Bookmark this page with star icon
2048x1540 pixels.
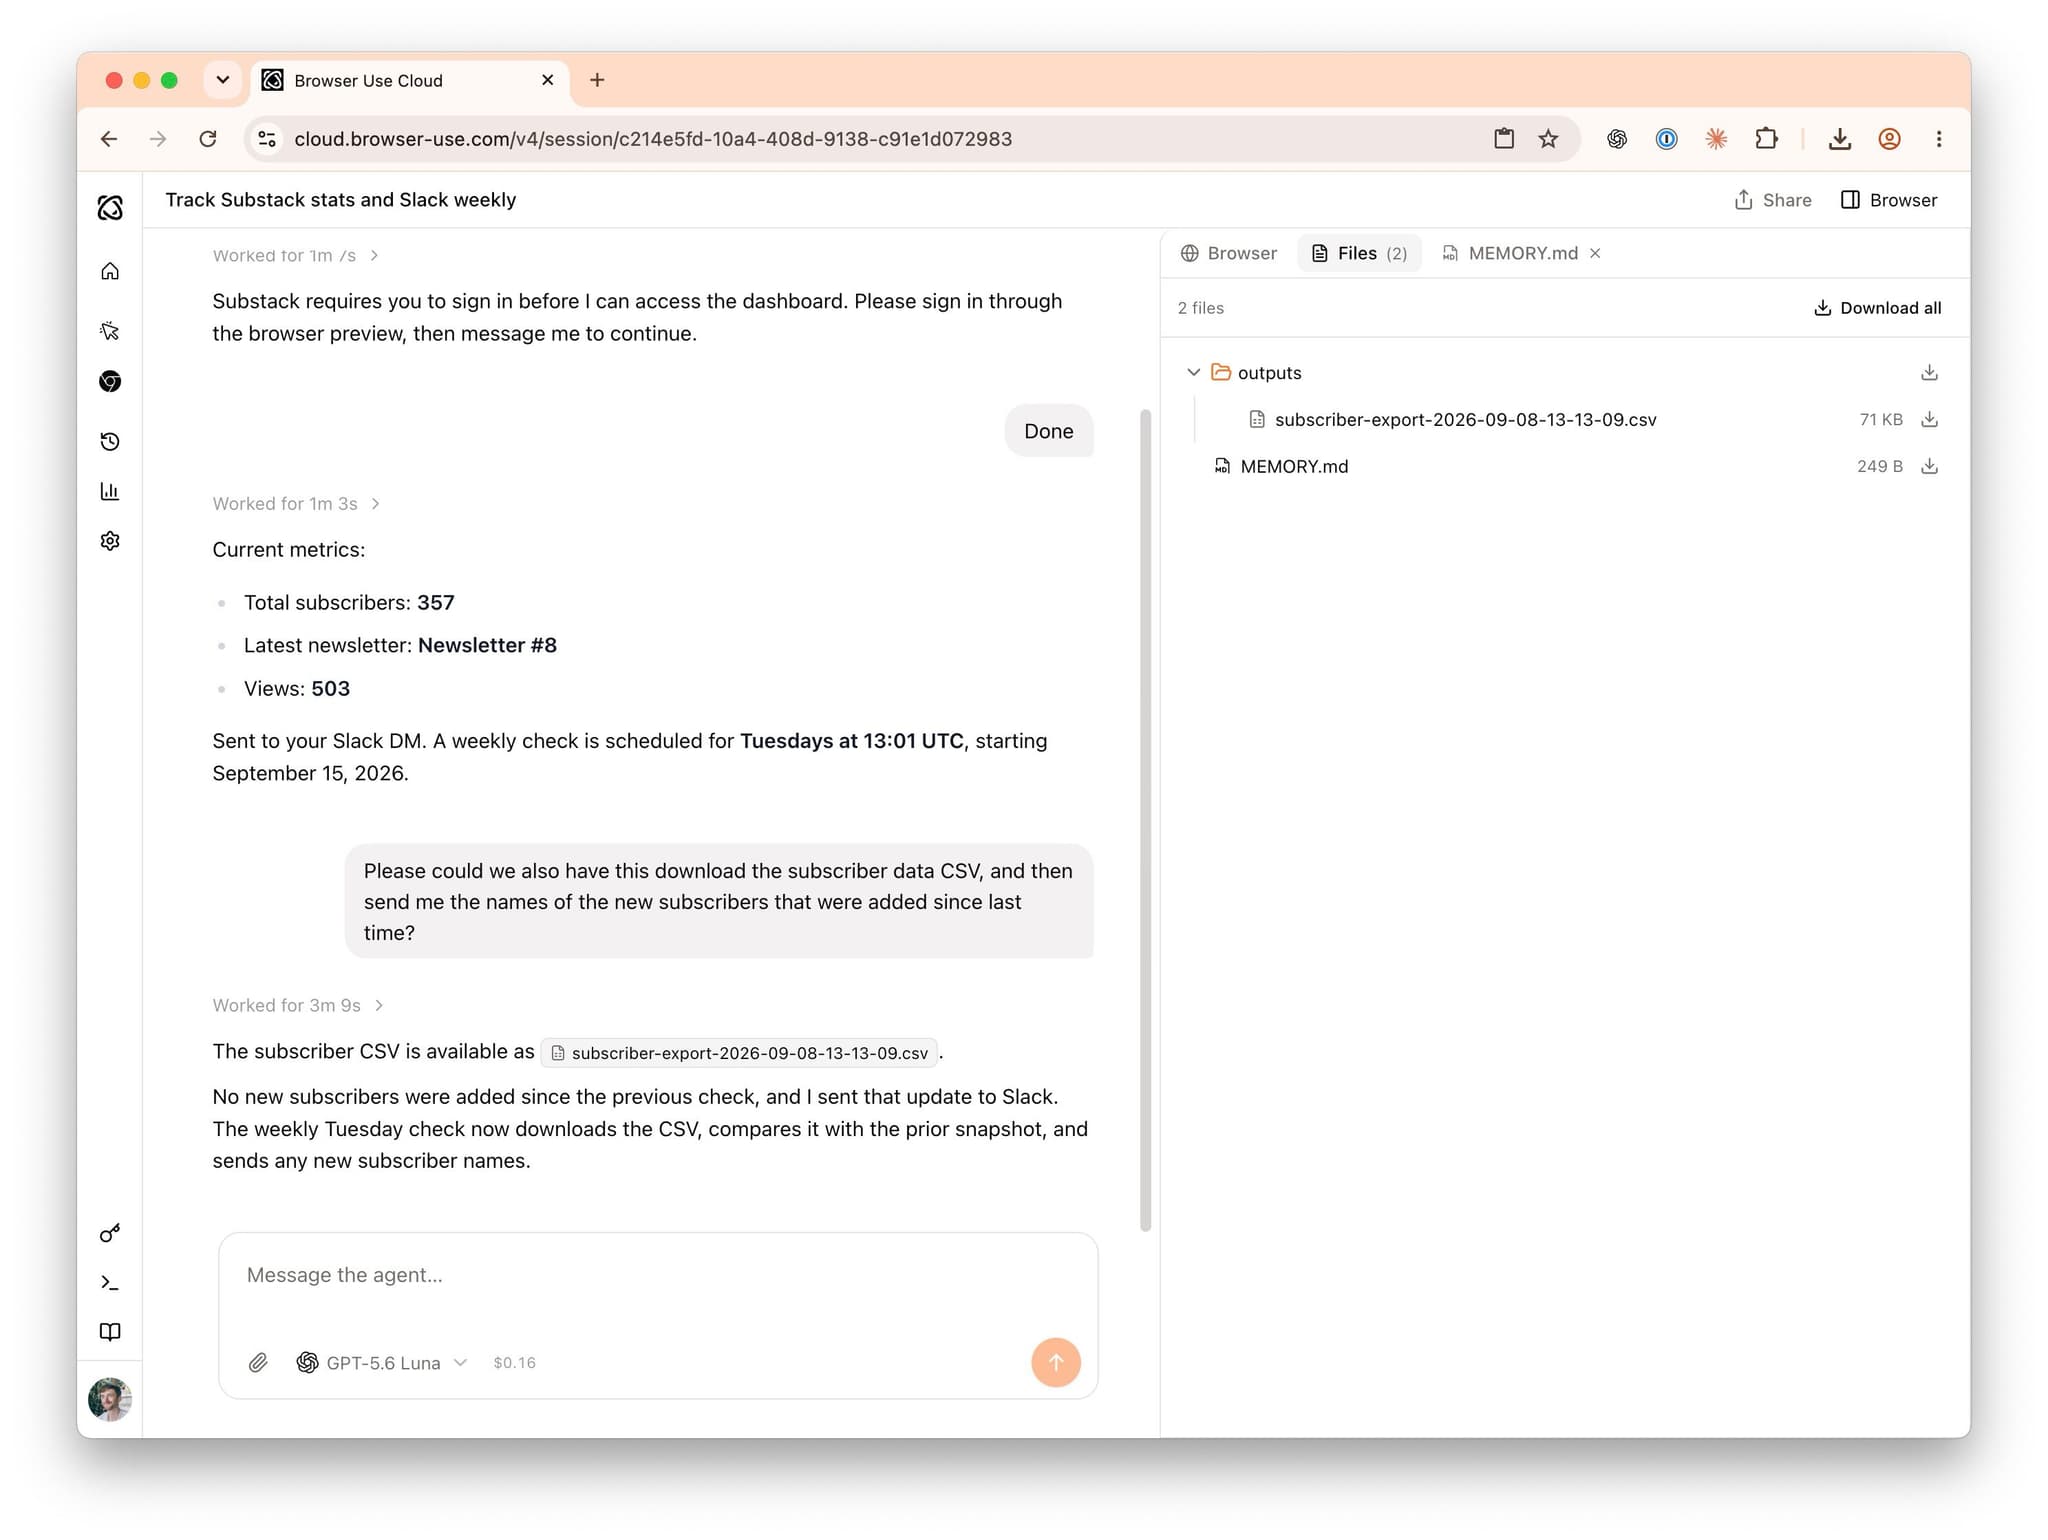tap(1548, 139)
